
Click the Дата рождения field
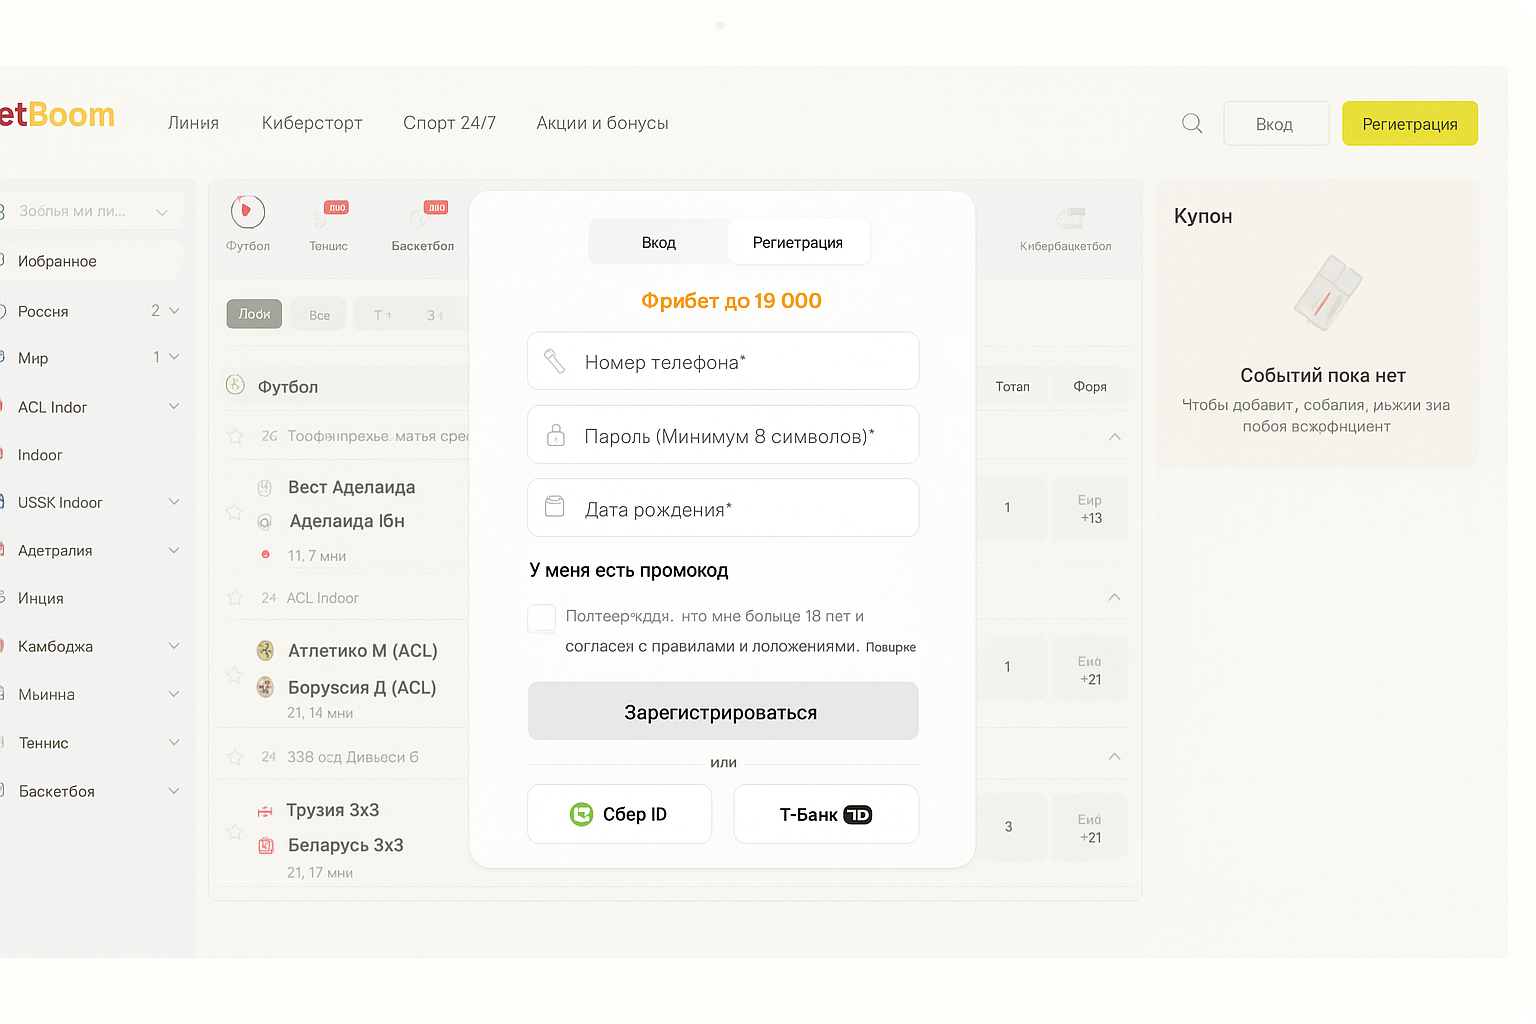tap(723, 509)
